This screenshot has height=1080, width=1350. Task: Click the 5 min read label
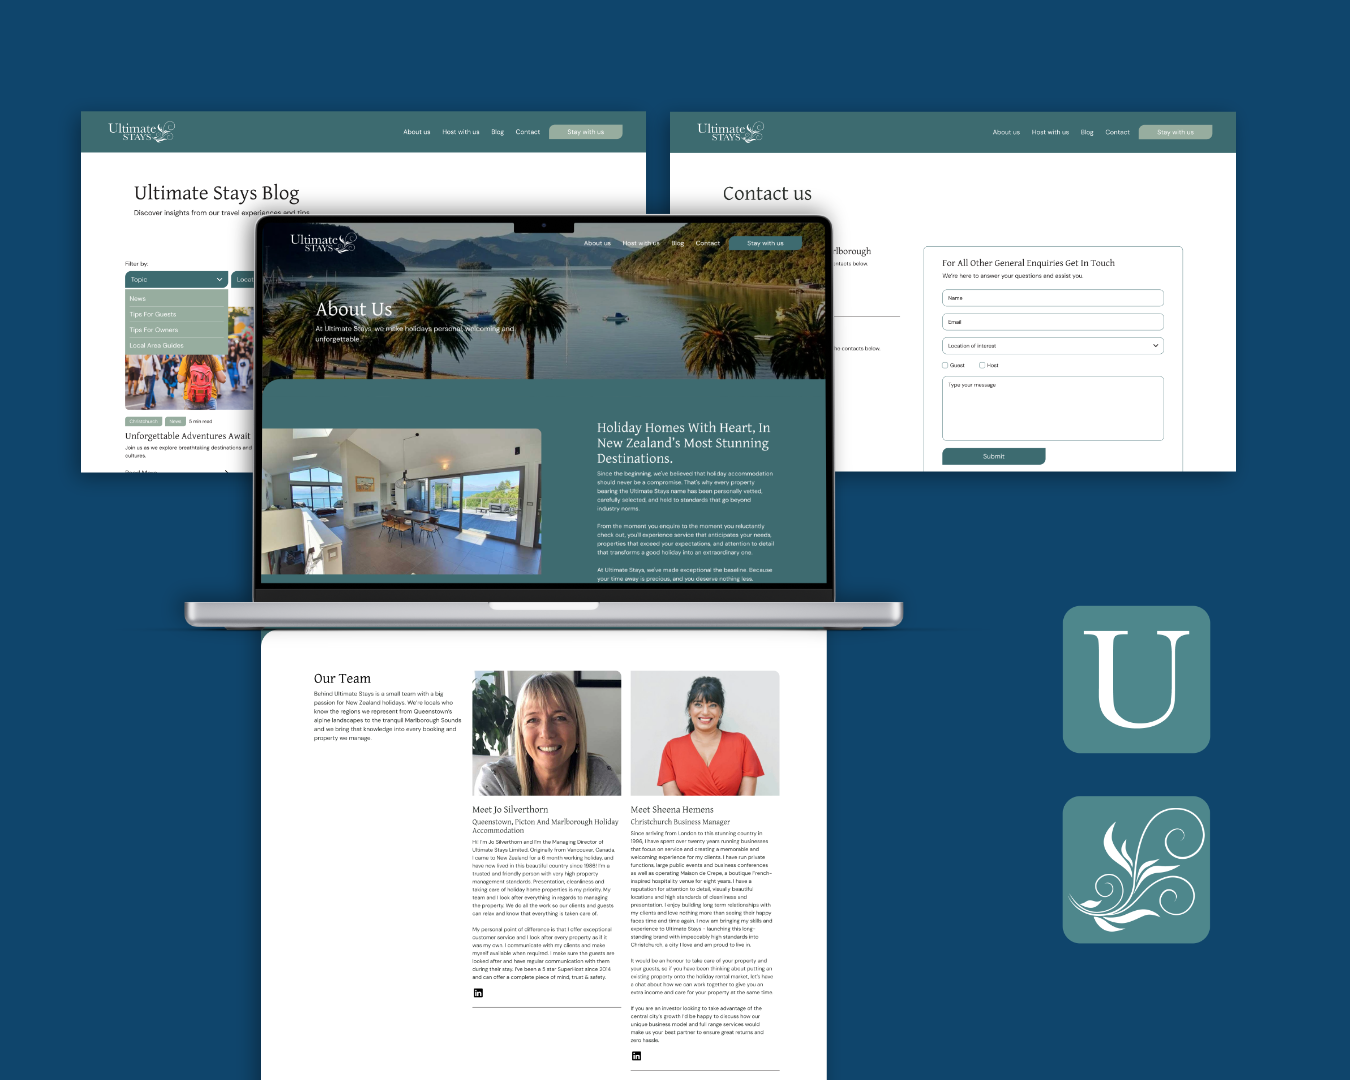(x=201, y=421)
